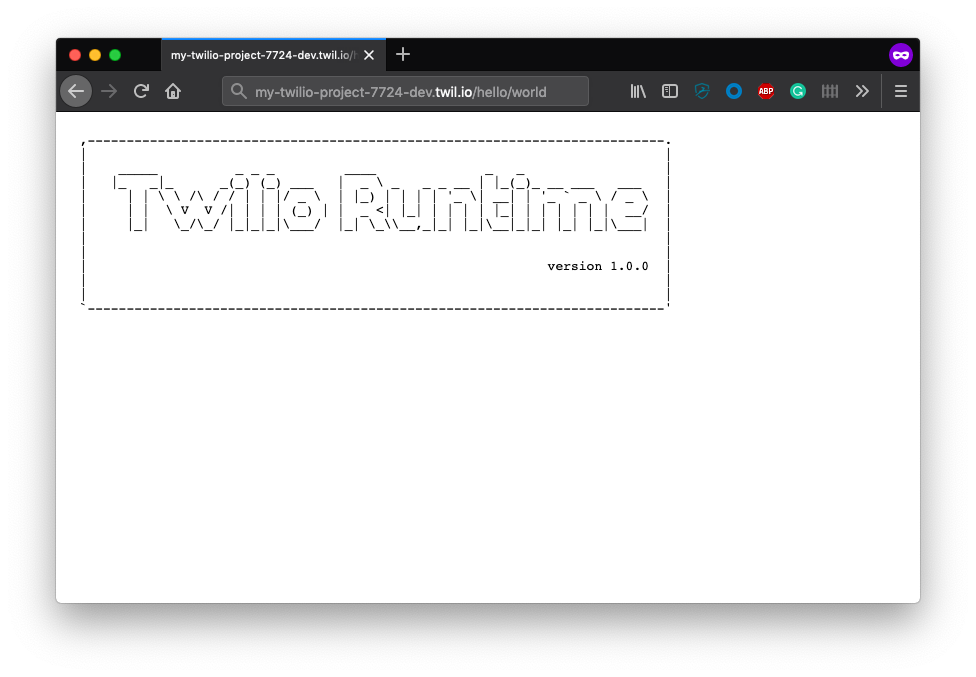This screenshot has width=976, height=677.
Task: Click the private browsing mask icon top right
Action: (x=901, y=55)
